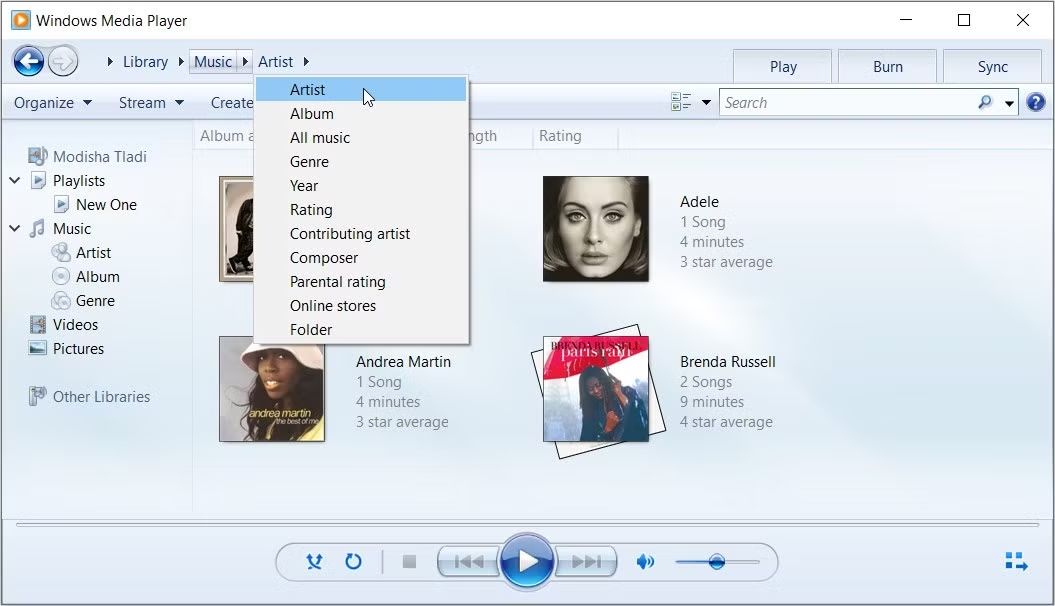Select the Adele album cover thumbnail
This screenshot has width=1055, height=606.
tap(595, 229)
